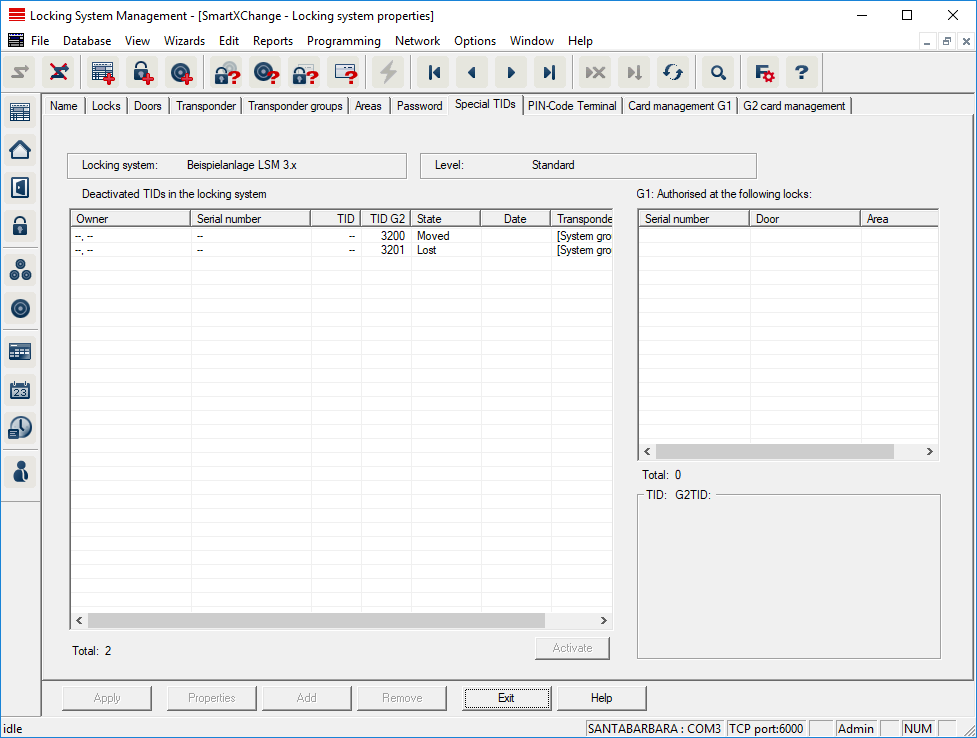Screen dimensions: 977x738
Task: Switch to the Transponder groups tab
Action: [x=295, y=106]
